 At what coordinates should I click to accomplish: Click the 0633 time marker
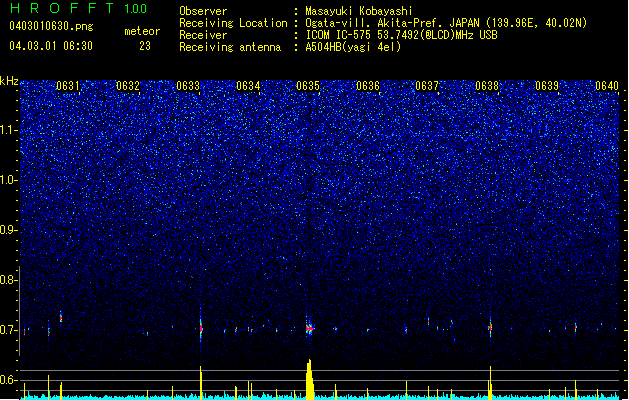[188, 85]
